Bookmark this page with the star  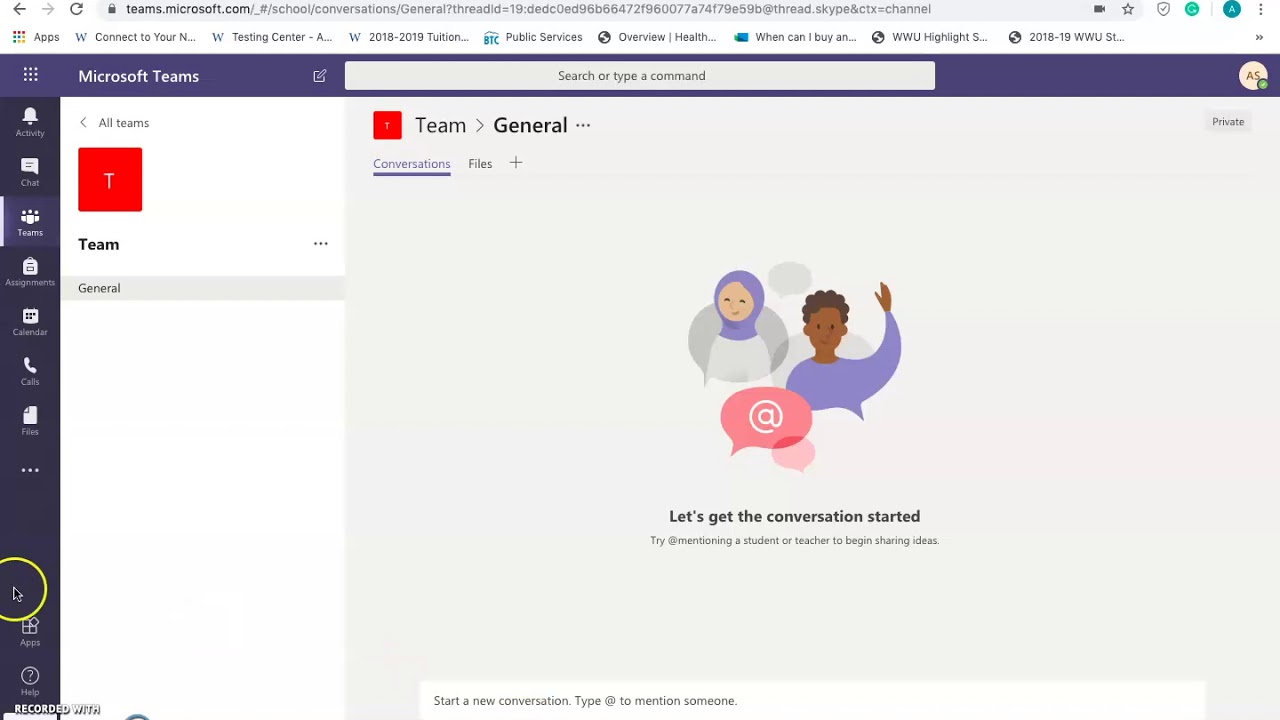click(1128, 9)
